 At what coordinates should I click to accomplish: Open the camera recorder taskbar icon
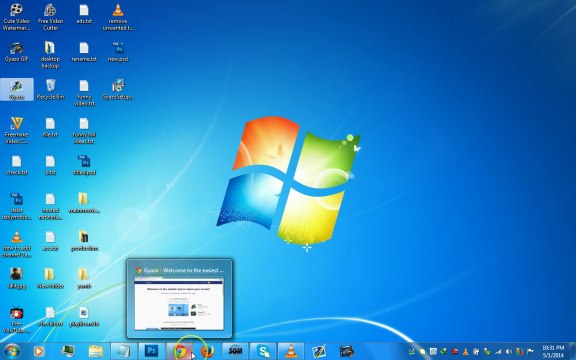tap(346, 352)
